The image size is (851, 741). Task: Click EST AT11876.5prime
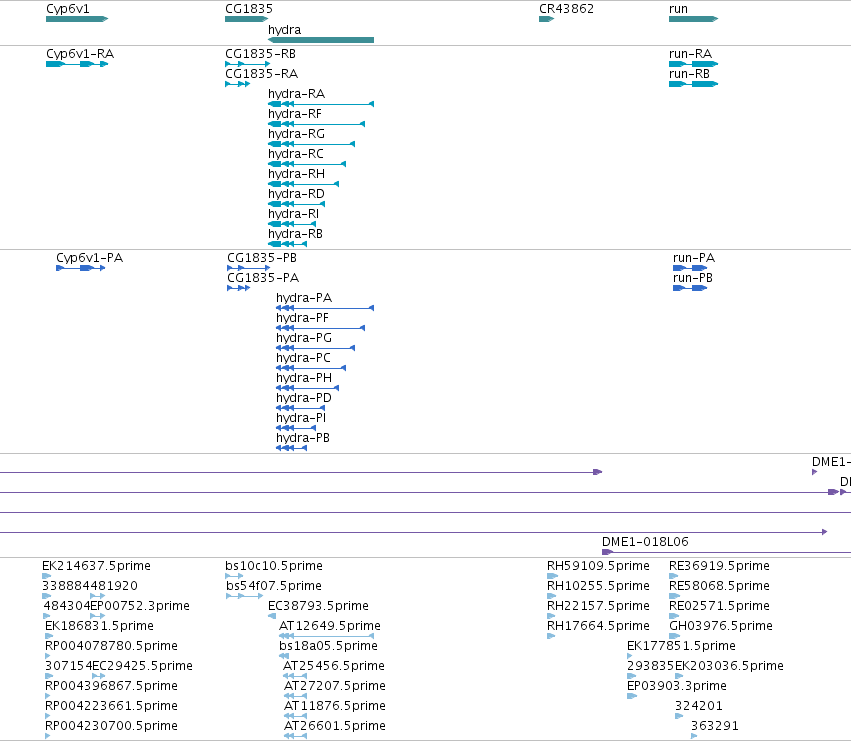pyautogui.click(x=335, y=706)
